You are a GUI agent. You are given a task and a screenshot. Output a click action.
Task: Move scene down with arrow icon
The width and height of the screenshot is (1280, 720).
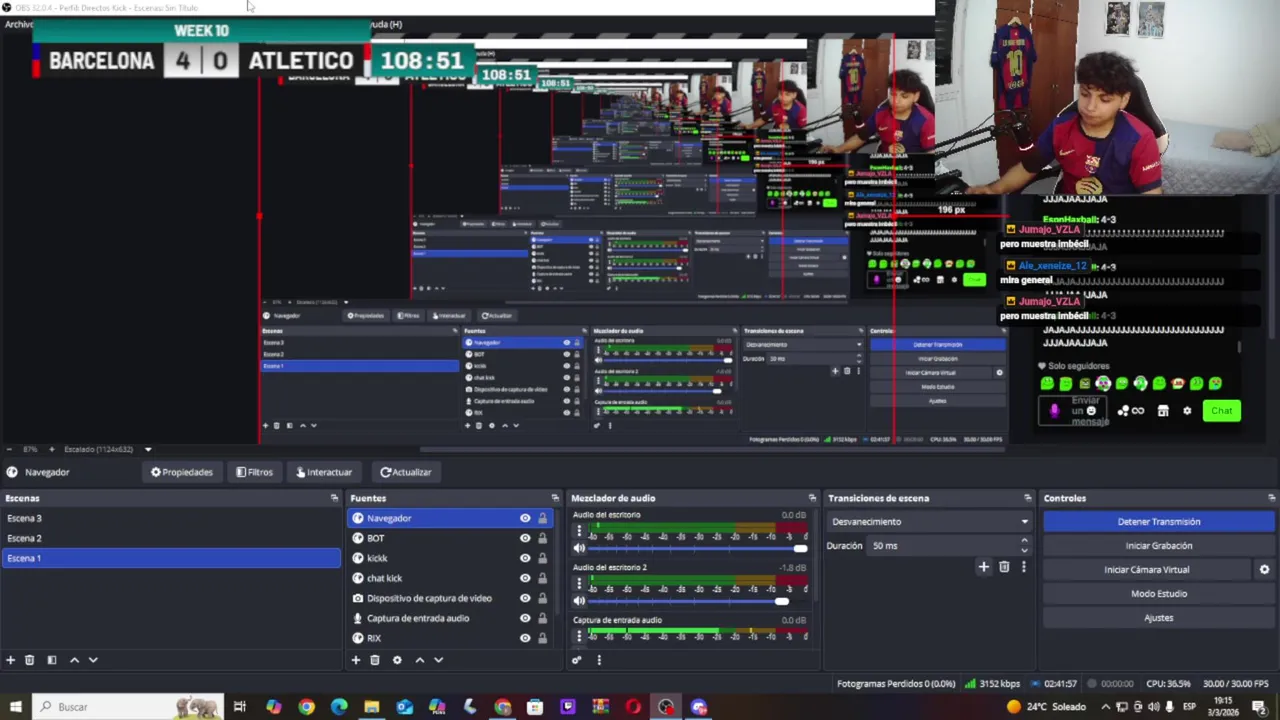coord(93,660)
